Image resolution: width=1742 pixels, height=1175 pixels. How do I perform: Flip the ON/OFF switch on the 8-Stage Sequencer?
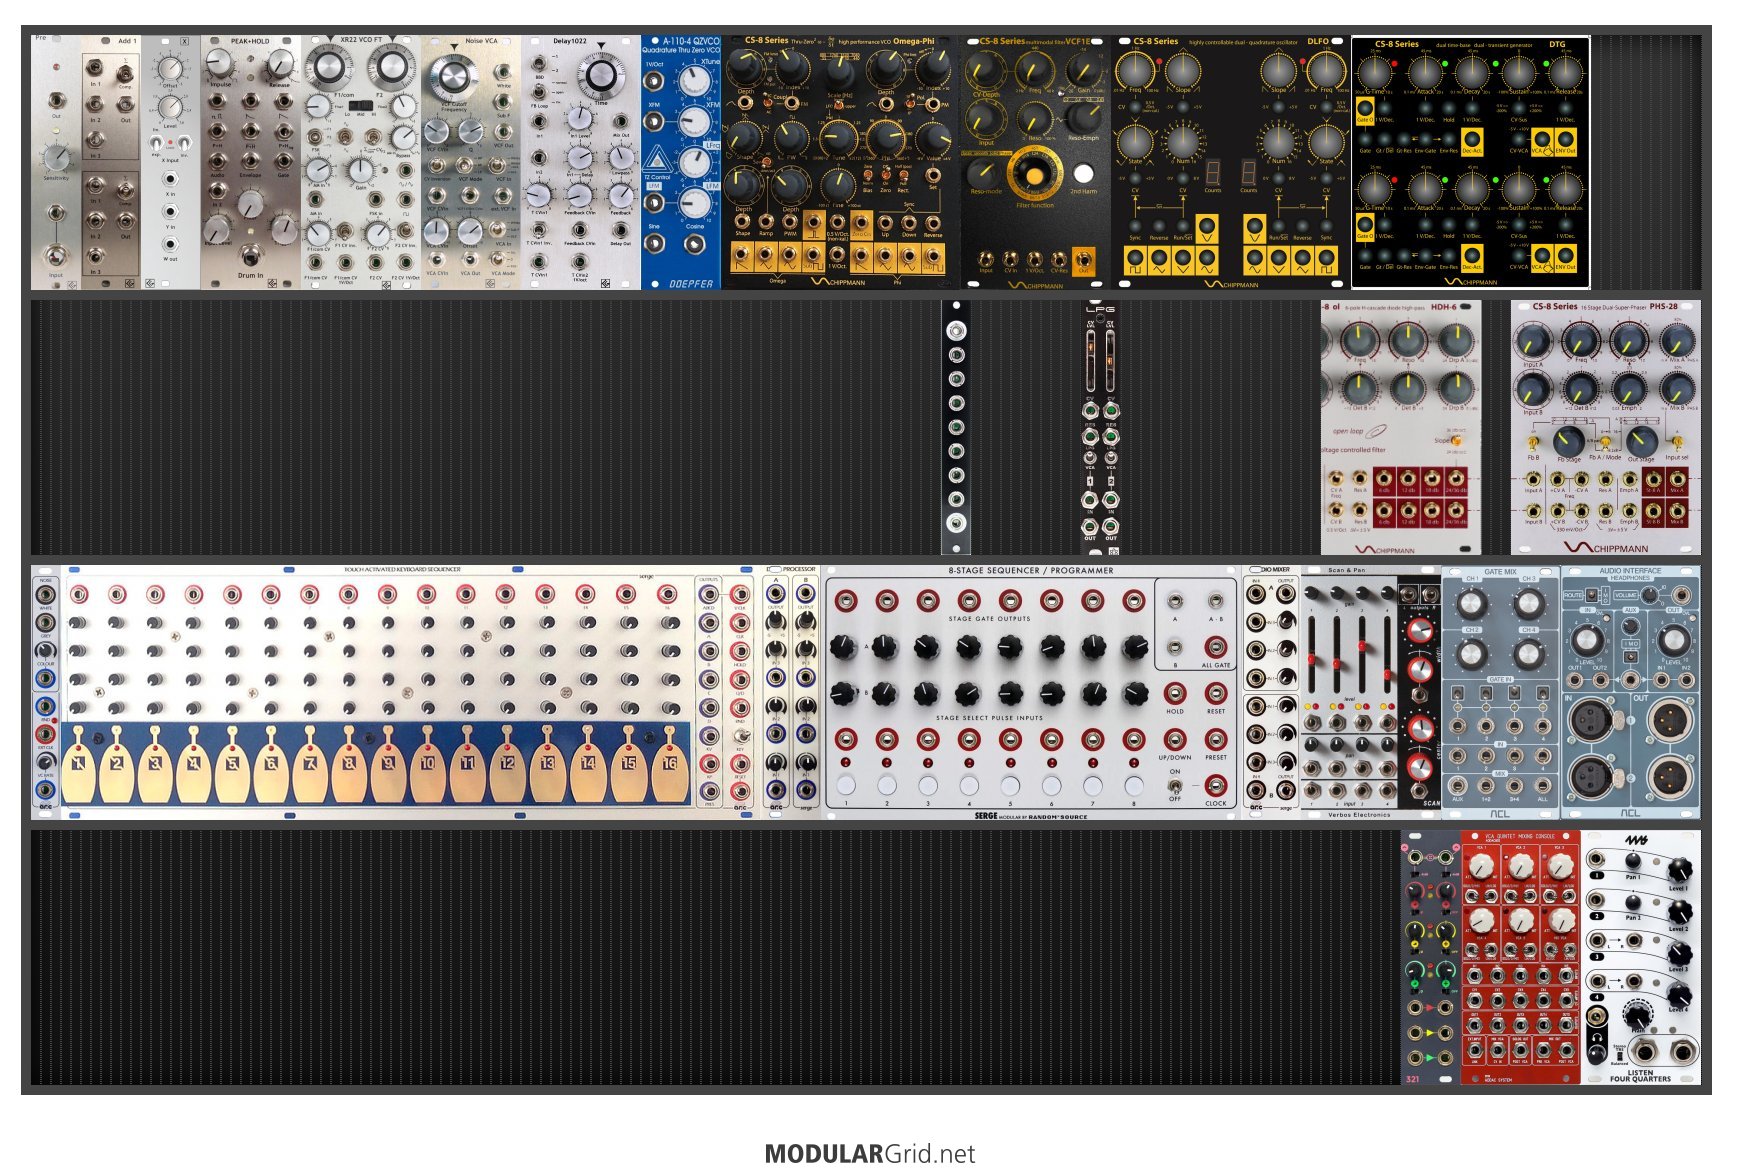(1175, 785)
